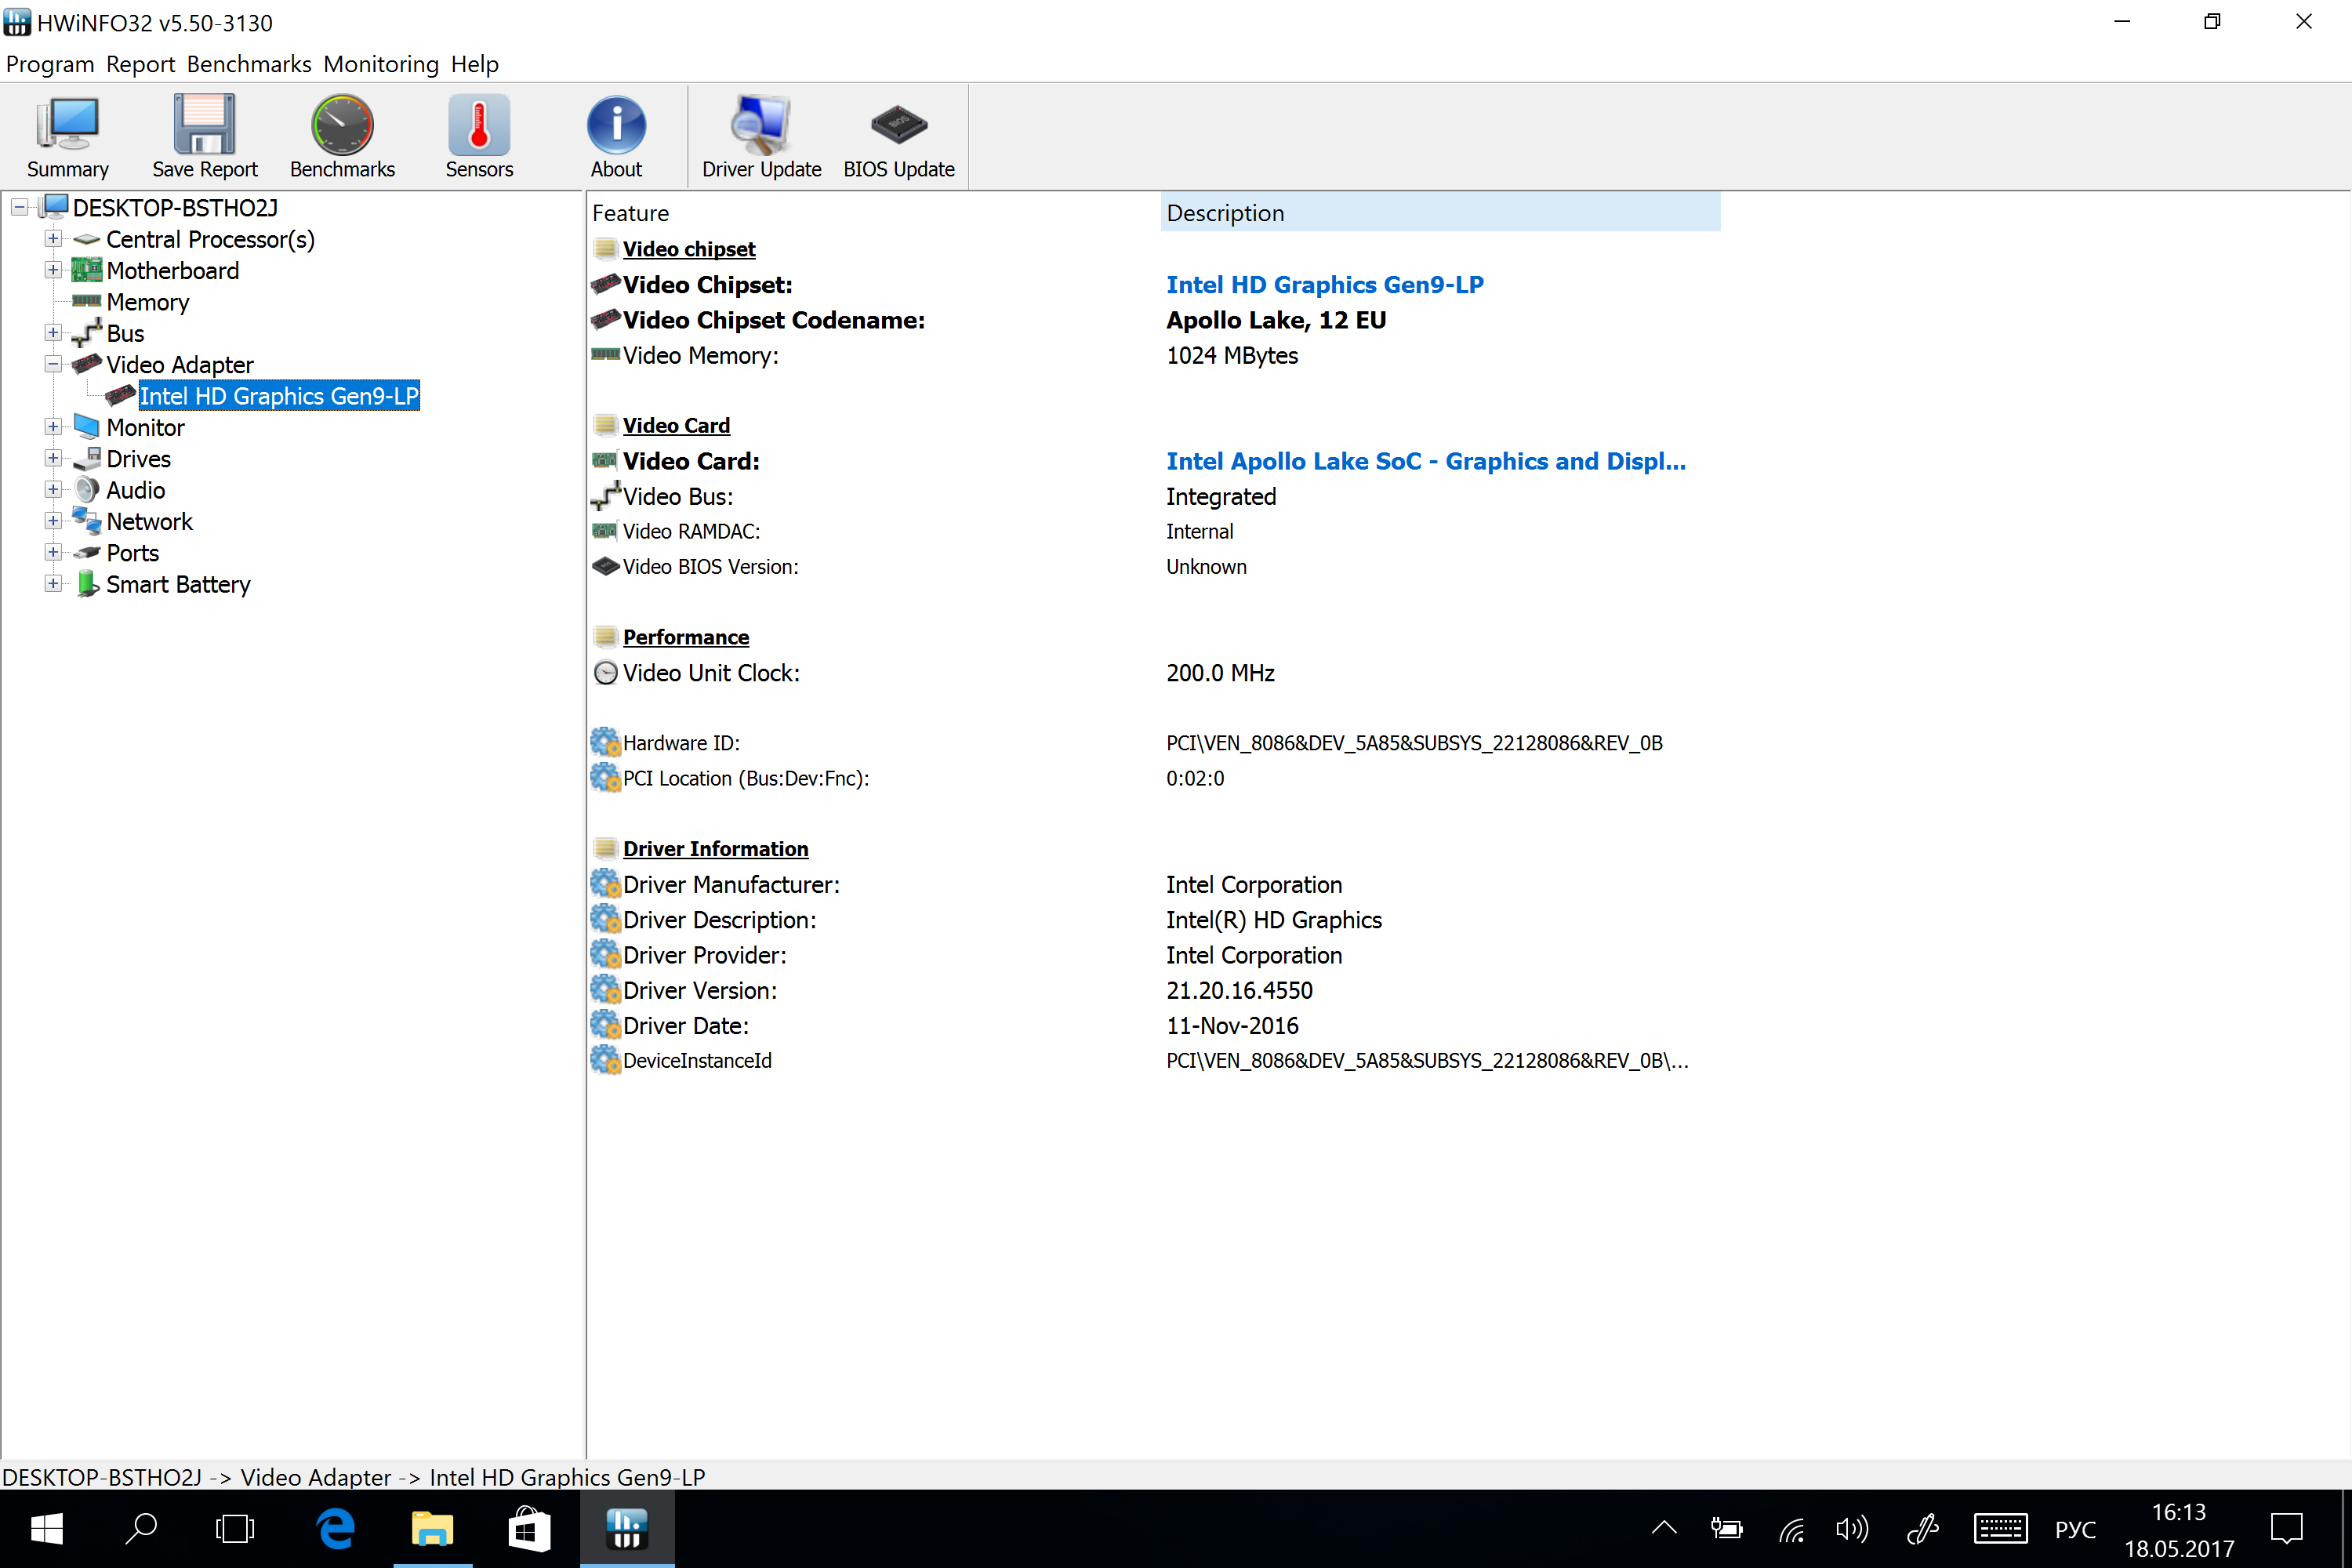The height and width of the screenshot is (1568, 2352).
Task: Click the About info icon
Action: point(616,137)
